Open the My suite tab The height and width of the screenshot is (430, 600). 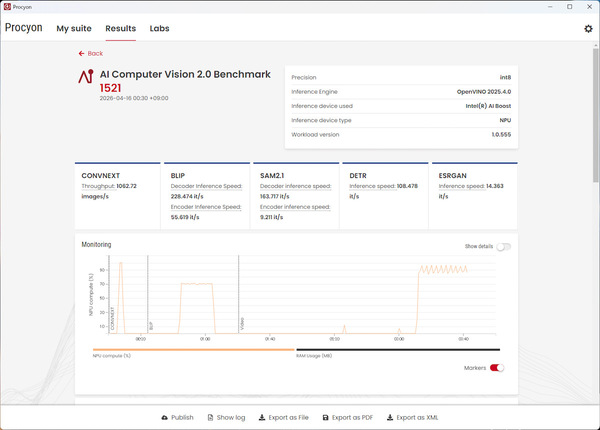[74, 29]
